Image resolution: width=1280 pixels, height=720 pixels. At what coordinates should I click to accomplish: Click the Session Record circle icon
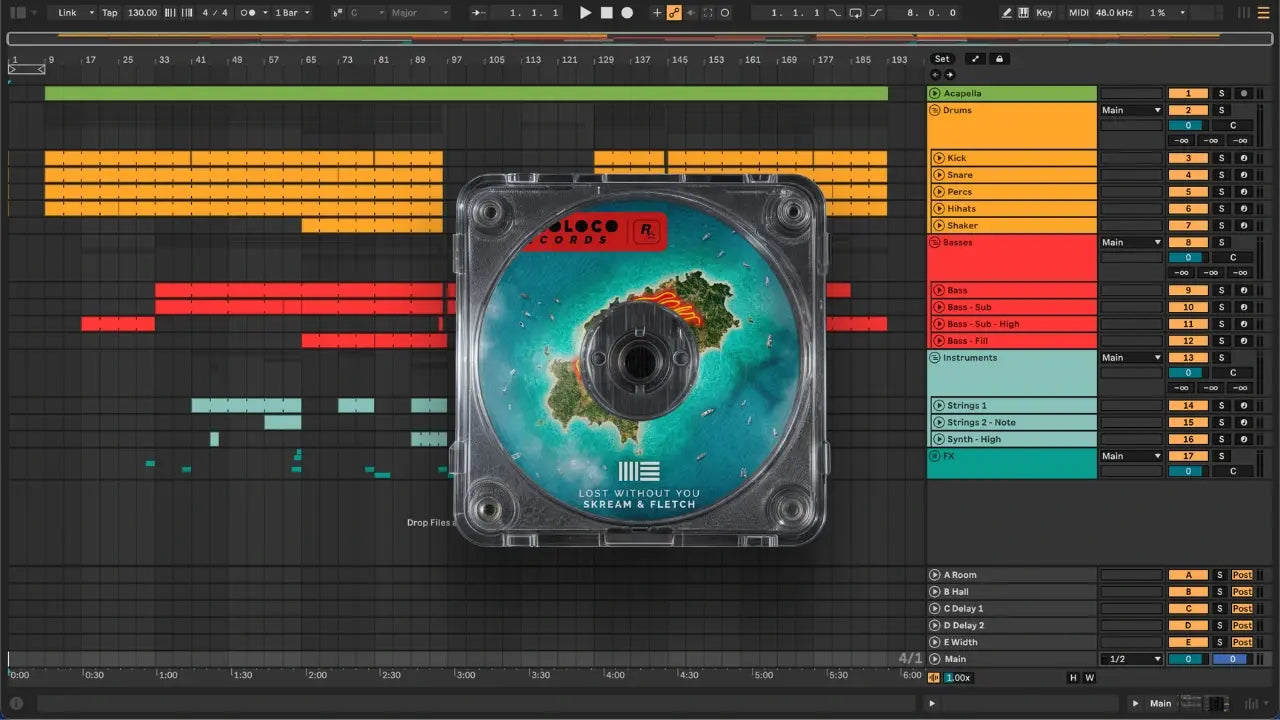(x=725, y=13)
